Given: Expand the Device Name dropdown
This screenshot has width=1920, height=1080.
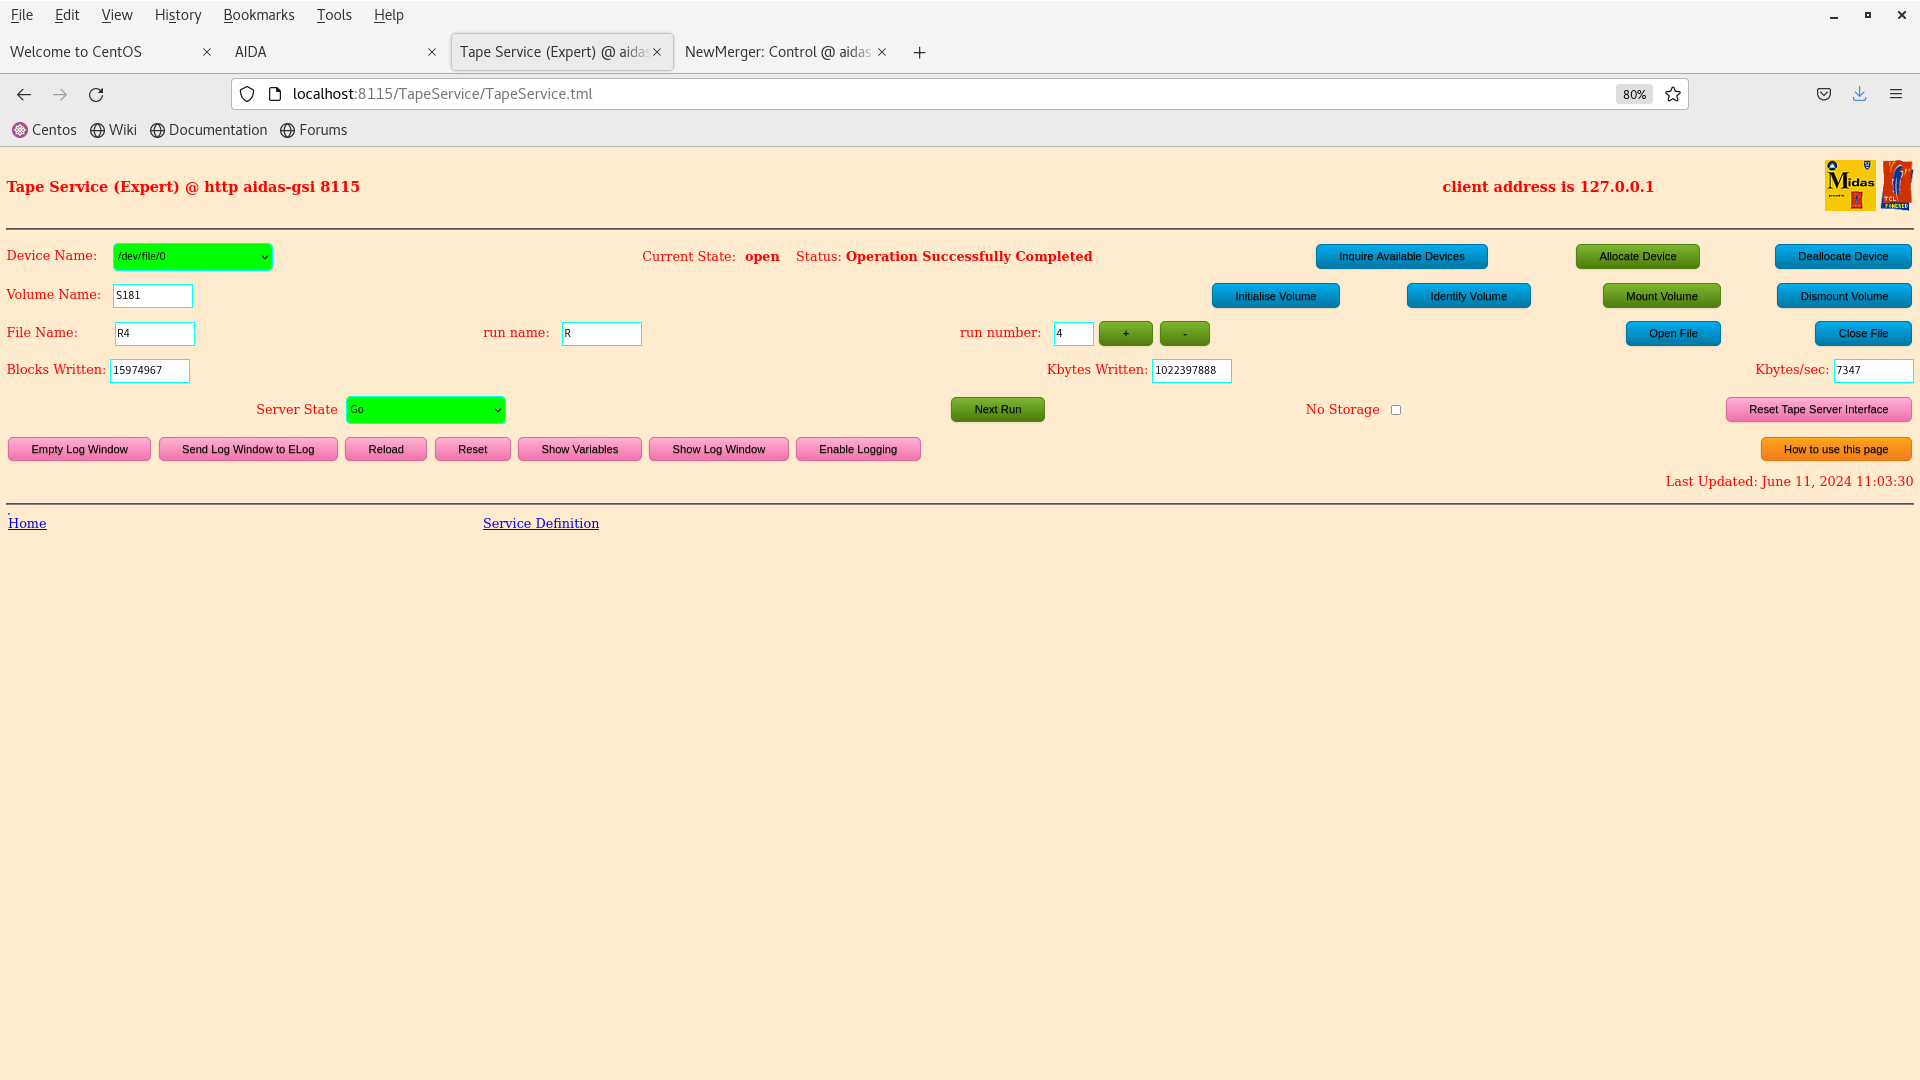Looking at the screenshot, I should coord(193,257).
